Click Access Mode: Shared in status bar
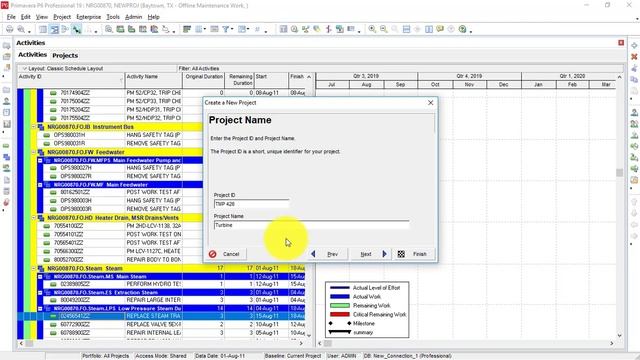640x360 pixels. point(161,356)
